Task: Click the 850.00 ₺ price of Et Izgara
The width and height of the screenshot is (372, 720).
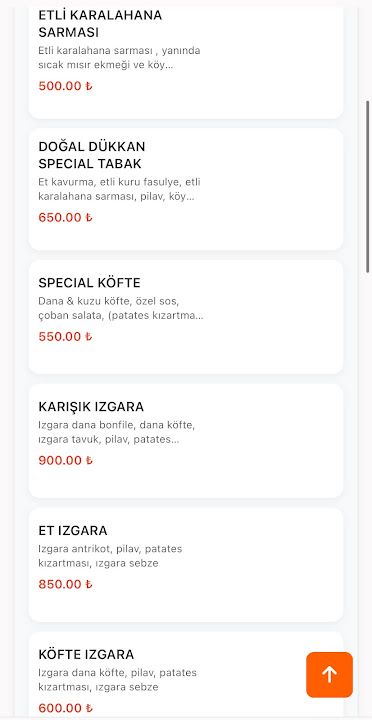Action: click(x=65, y=584)
